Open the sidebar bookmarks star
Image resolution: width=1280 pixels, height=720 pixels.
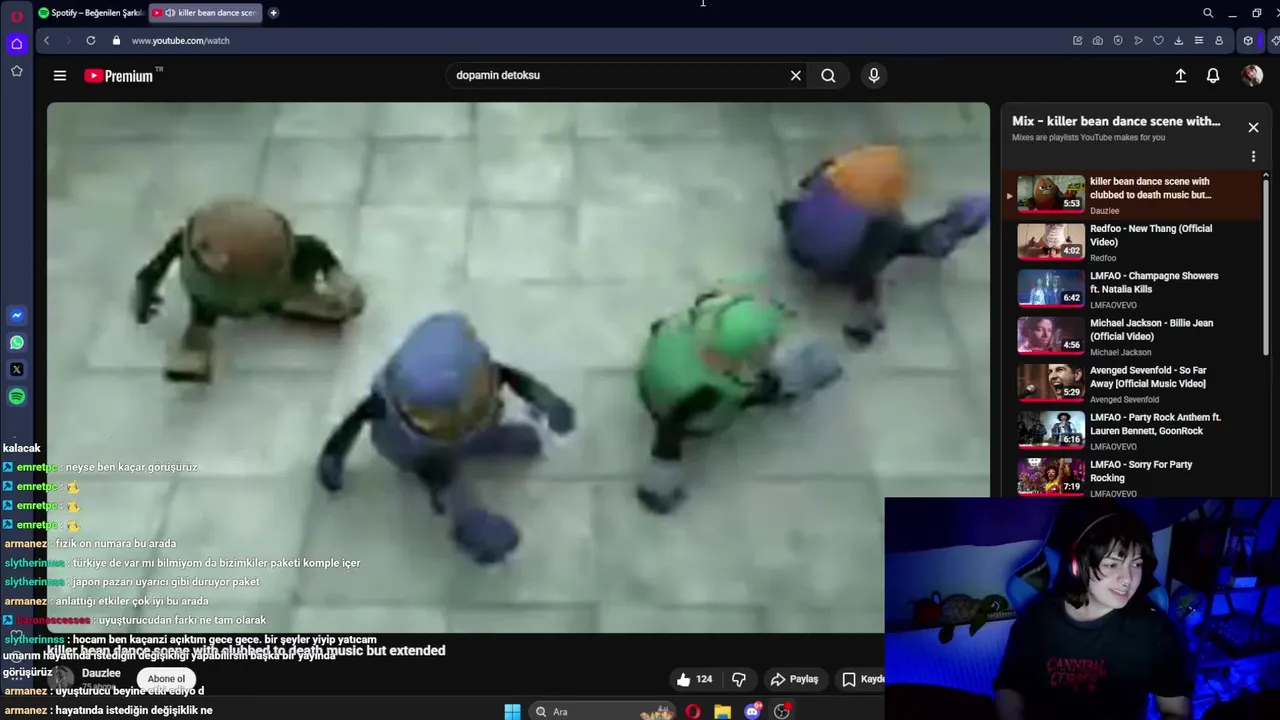pyautogui.click(x=17, y=71)
